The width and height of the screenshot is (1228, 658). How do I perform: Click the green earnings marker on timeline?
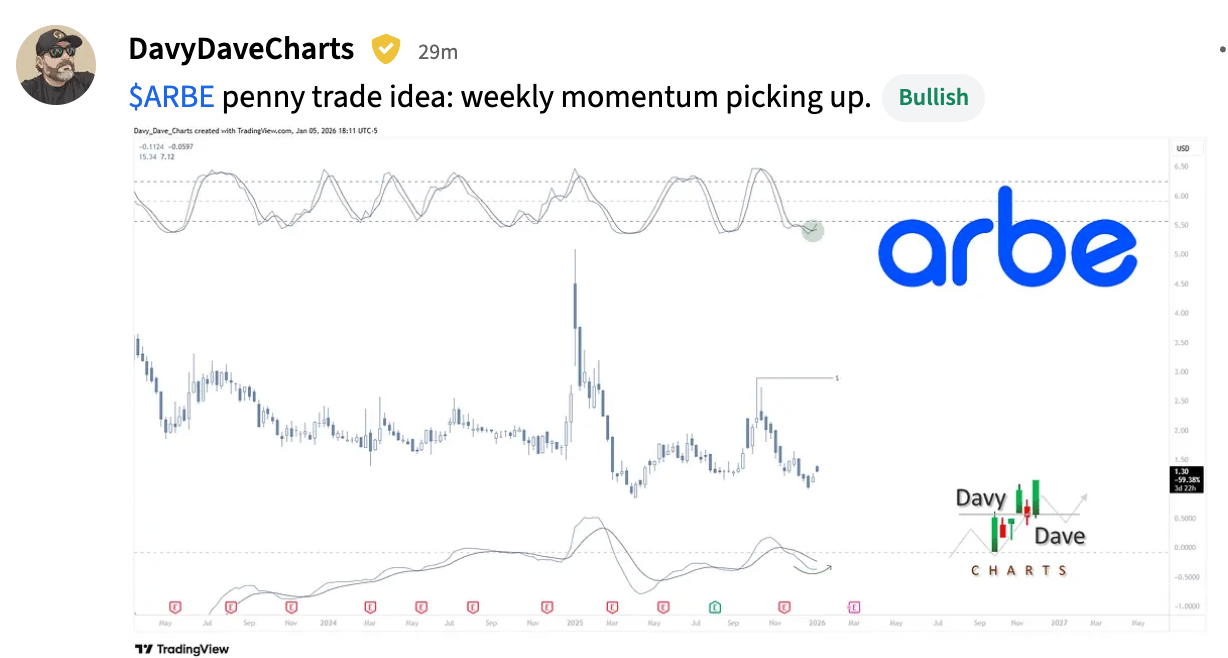pyautogui.click(x=715, y=606)
